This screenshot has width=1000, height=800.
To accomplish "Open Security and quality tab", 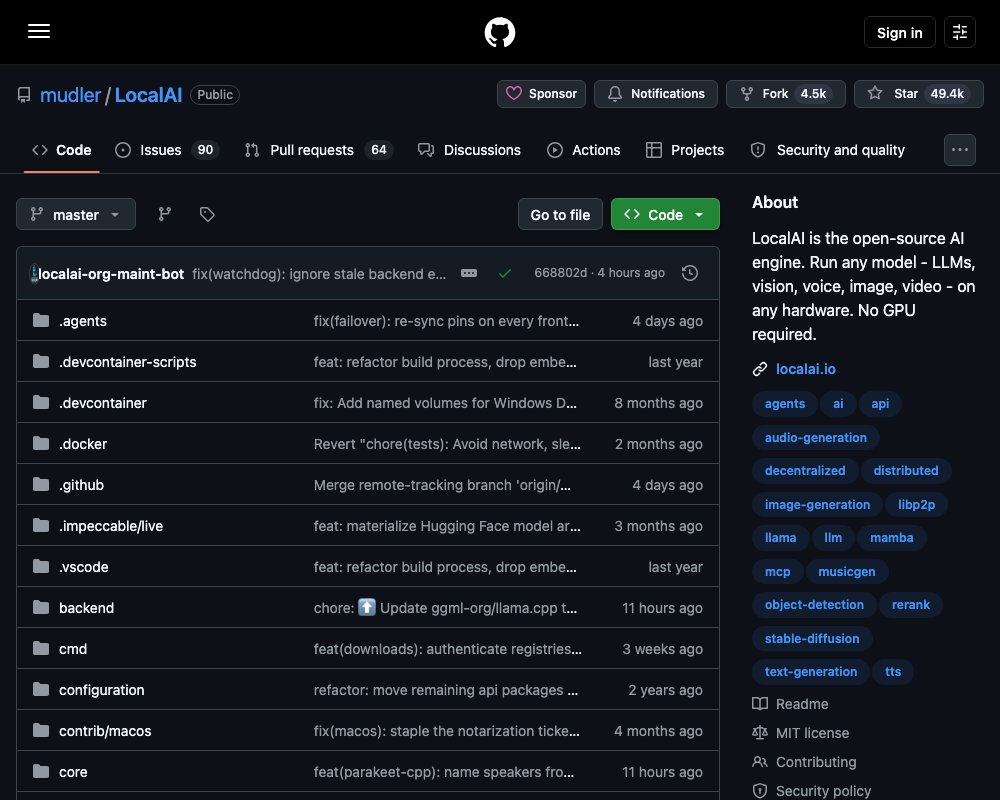I will (828, 150).
